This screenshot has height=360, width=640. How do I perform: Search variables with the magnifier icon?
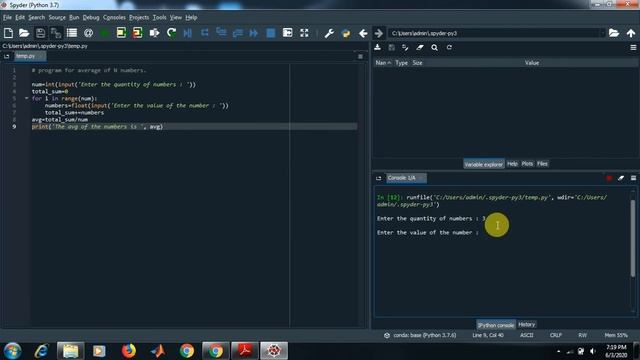coord(434,47)
